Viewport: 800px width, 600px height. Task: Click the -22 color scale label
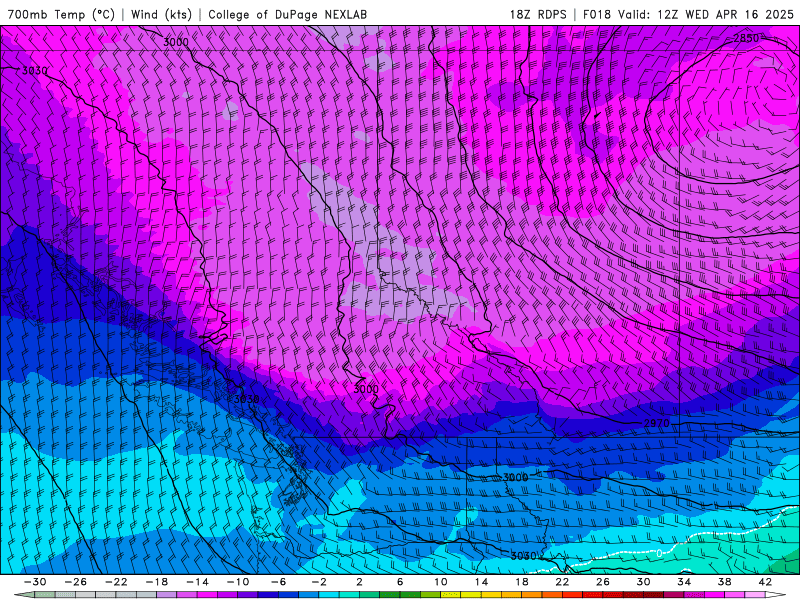(x=116, y=582)
